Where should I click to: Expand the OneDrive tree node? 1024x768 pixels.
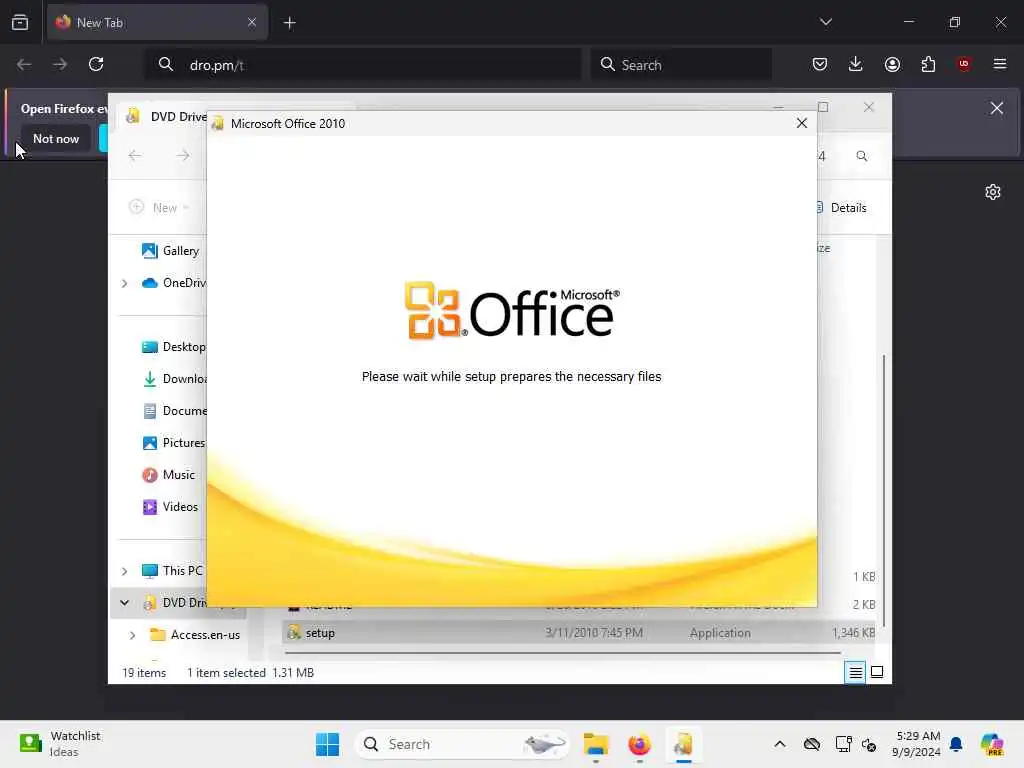[125, 283]
